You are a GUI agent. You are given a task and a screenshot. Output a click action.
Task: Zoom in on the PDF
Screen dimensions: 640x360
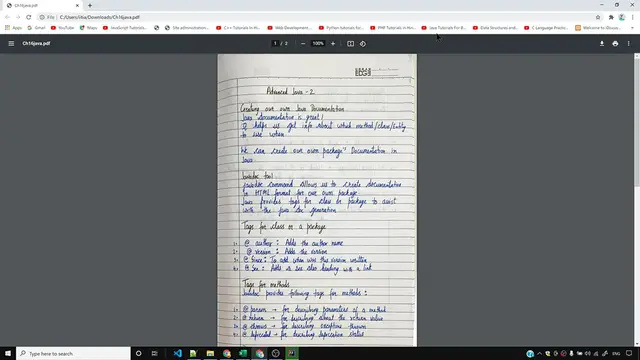pos(333,43)
